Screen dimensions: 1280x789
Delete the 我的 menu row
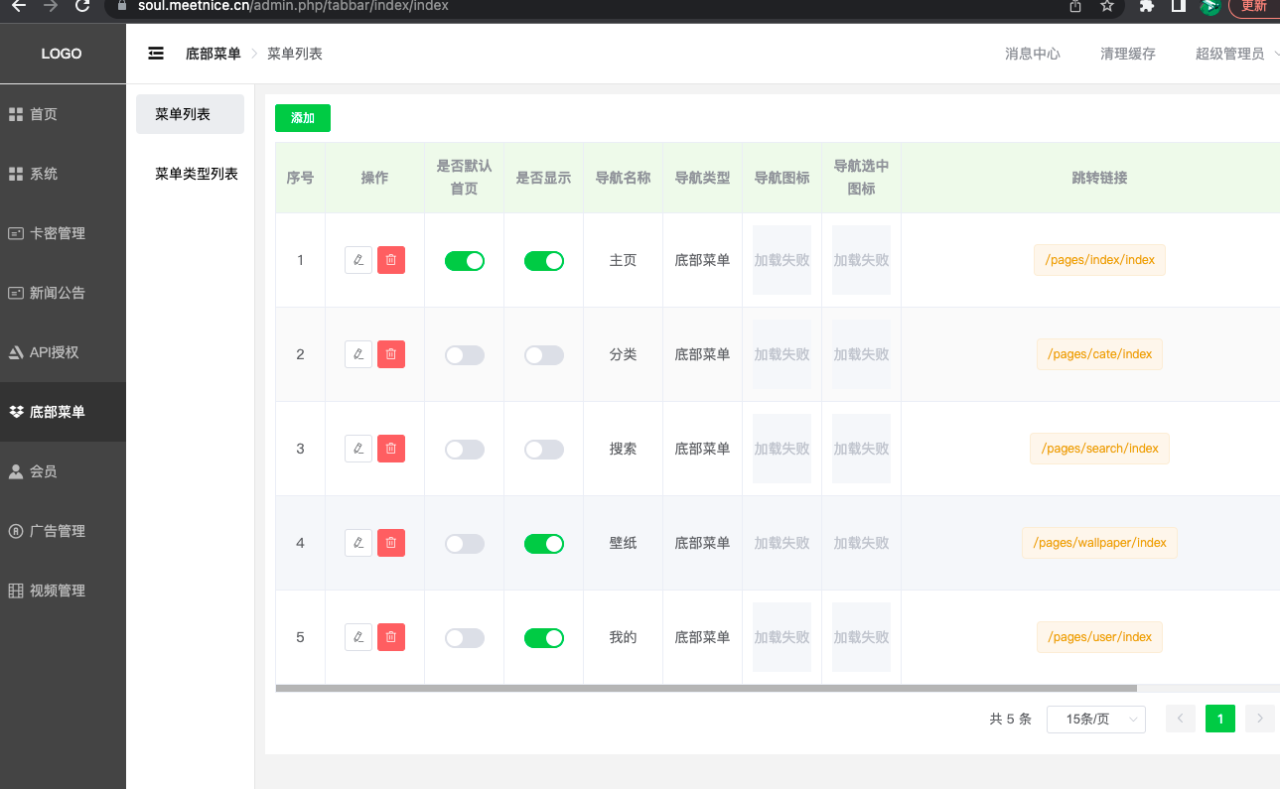coord(391,637)
